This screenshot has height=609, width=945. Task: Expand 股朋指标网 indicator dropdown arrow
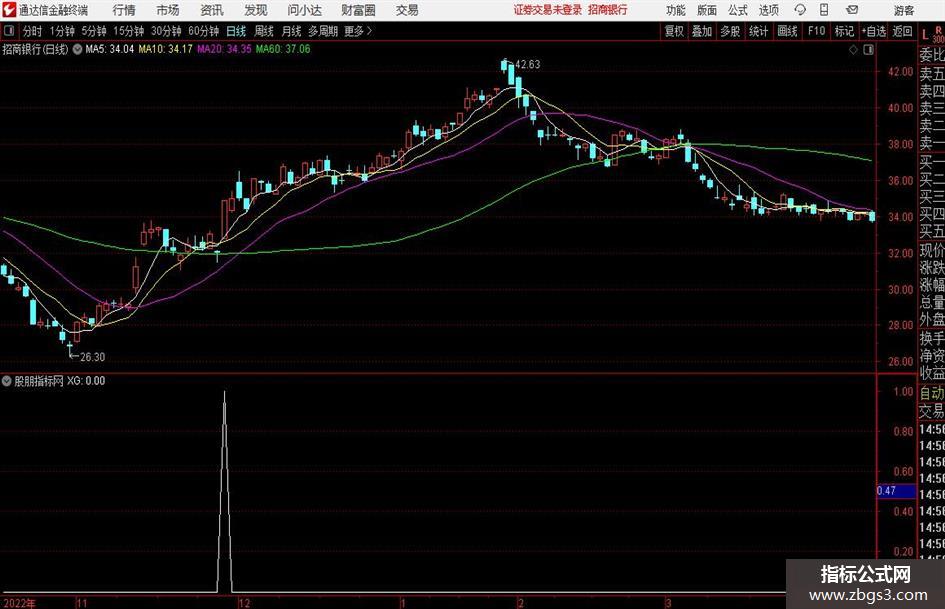click(x=7, y=381)
